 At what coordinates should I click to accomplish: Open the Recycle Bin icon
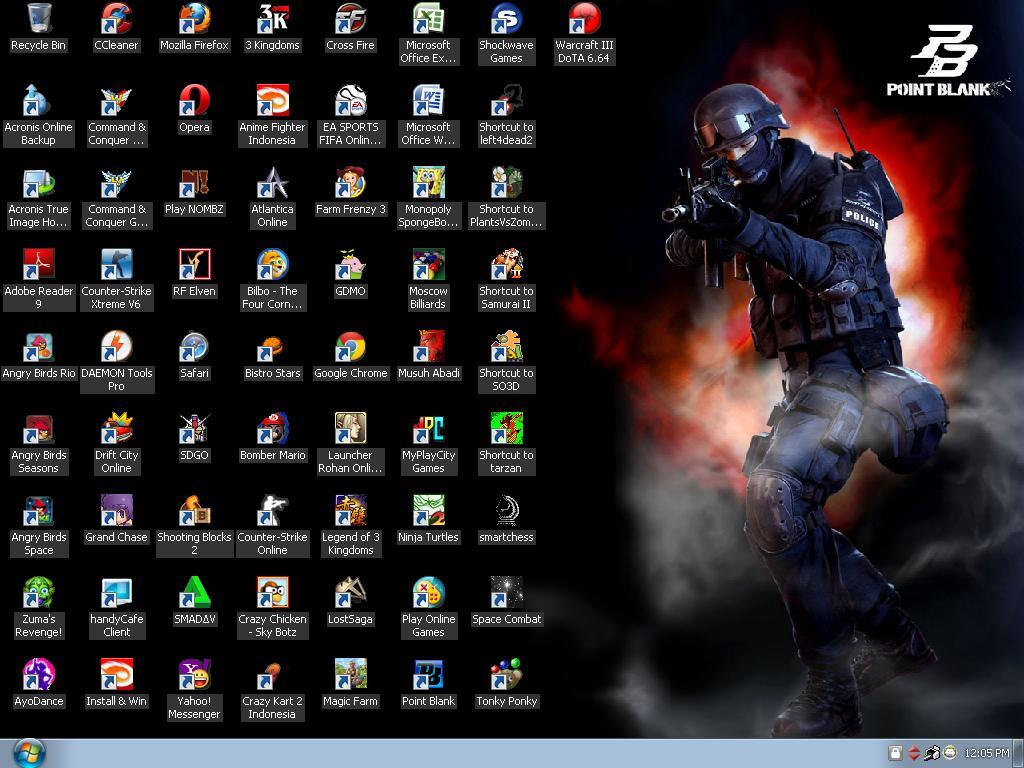pos(39,18)
